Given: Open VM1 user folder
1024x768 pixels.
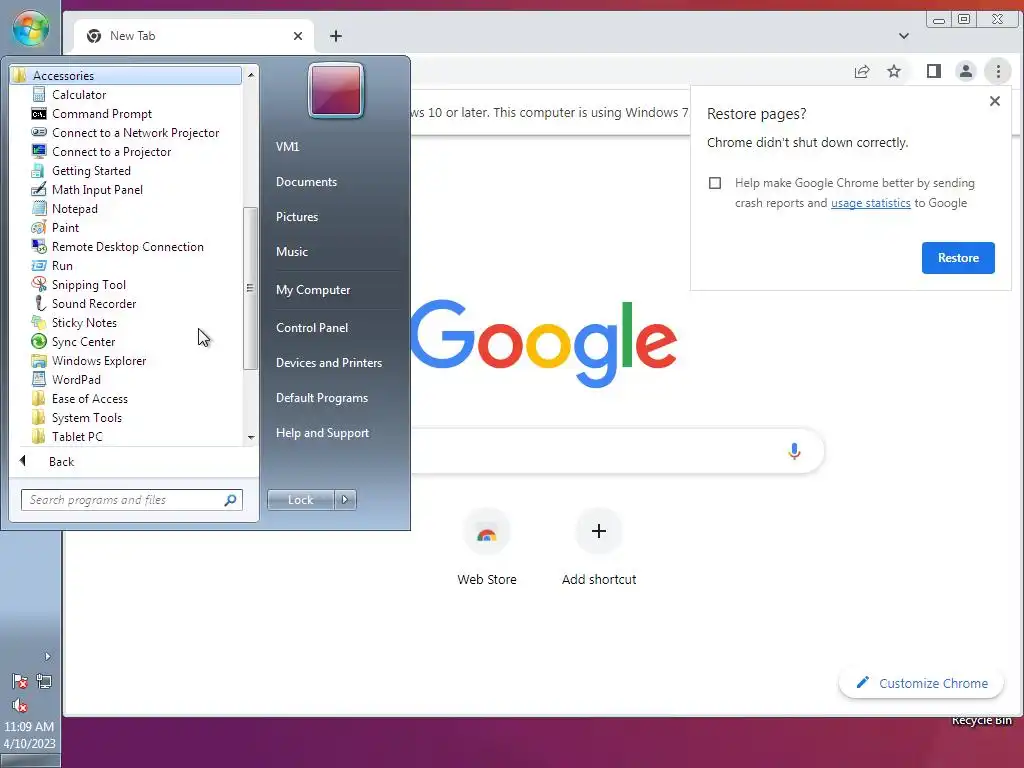Looking at the screenshot, I should point(287,146).
